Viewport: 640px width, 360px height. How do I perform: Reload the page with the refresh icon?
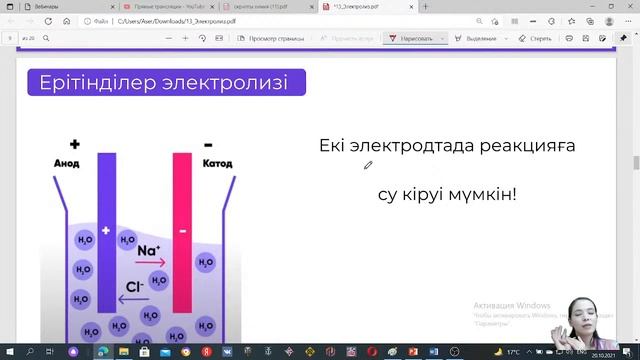pos(48,21)
